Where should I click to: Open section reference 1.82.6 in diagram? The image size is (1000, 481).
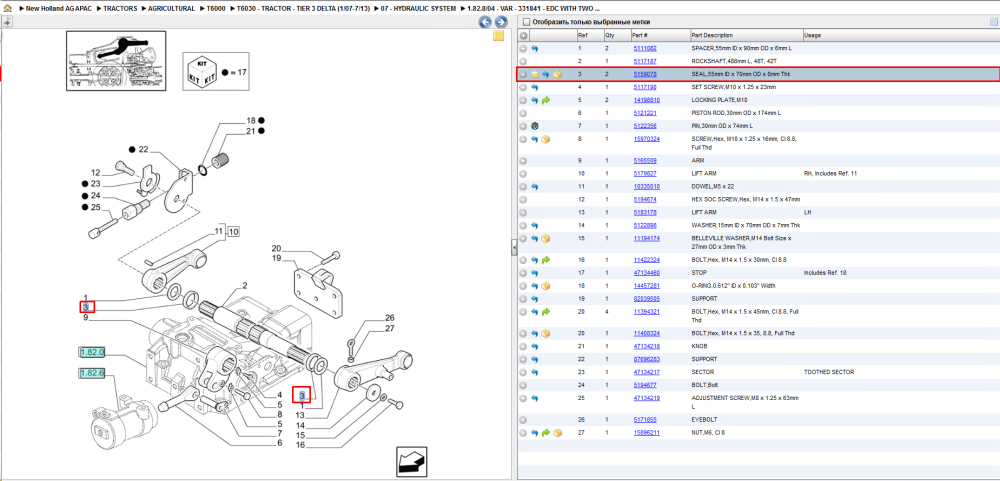coord(92,373)
